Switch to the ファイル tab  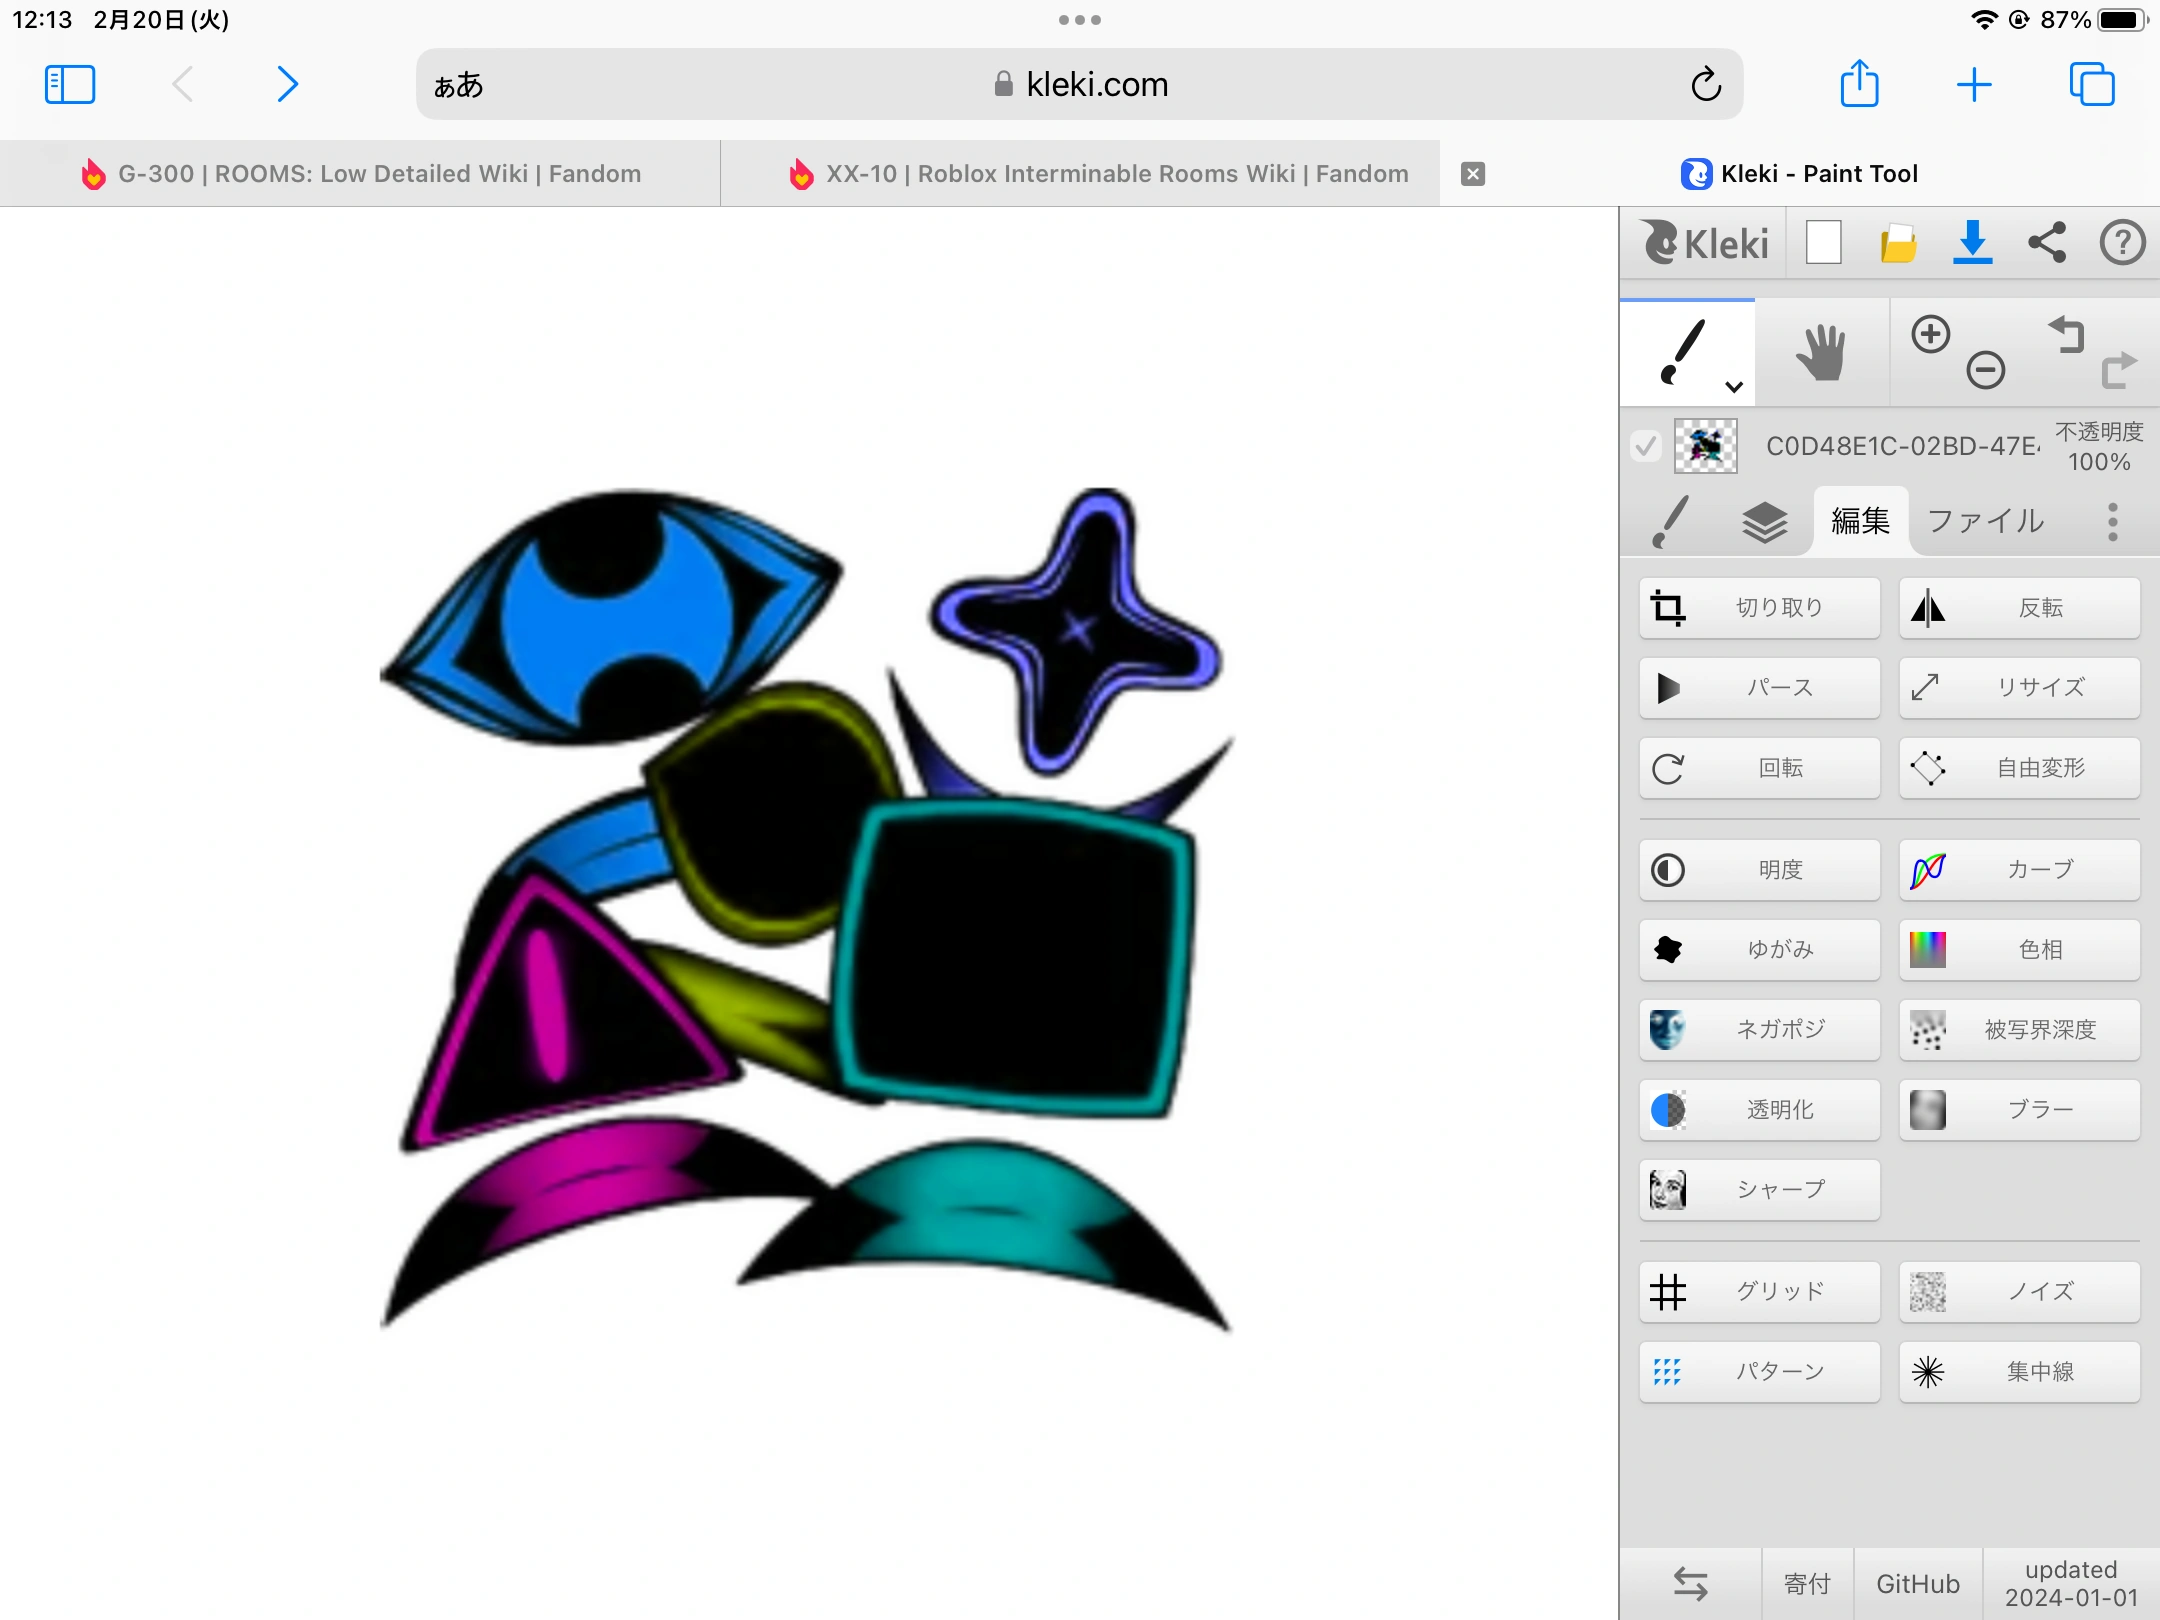[1985, 522]
